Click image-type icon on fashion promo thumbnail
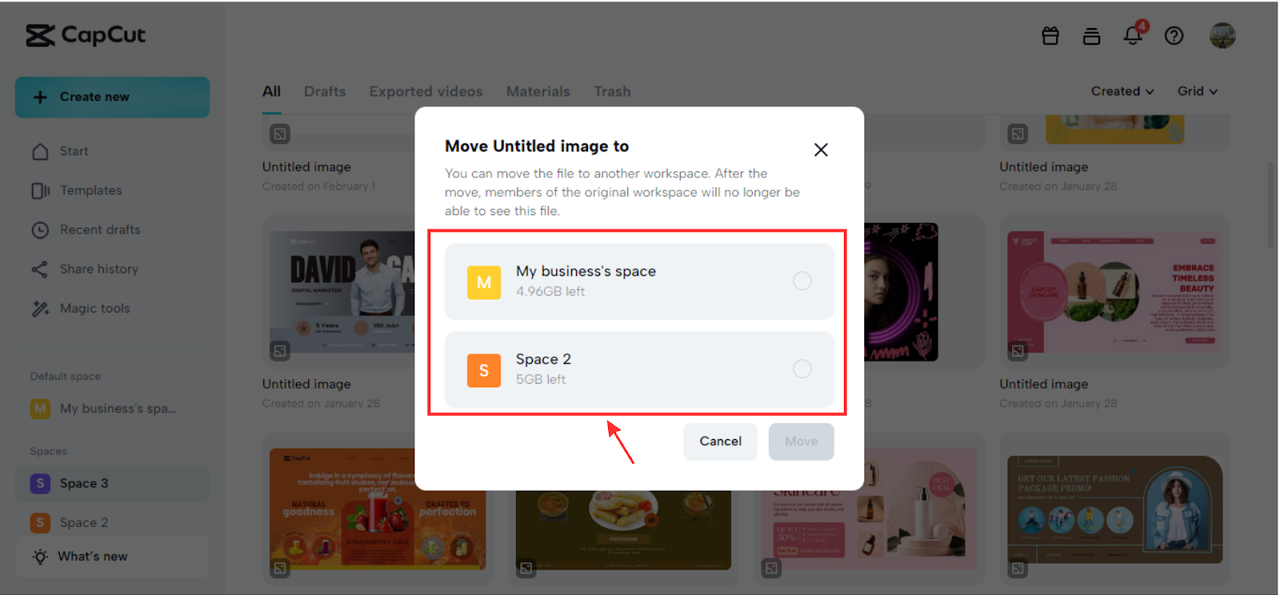 click(x=1017, y=568)
